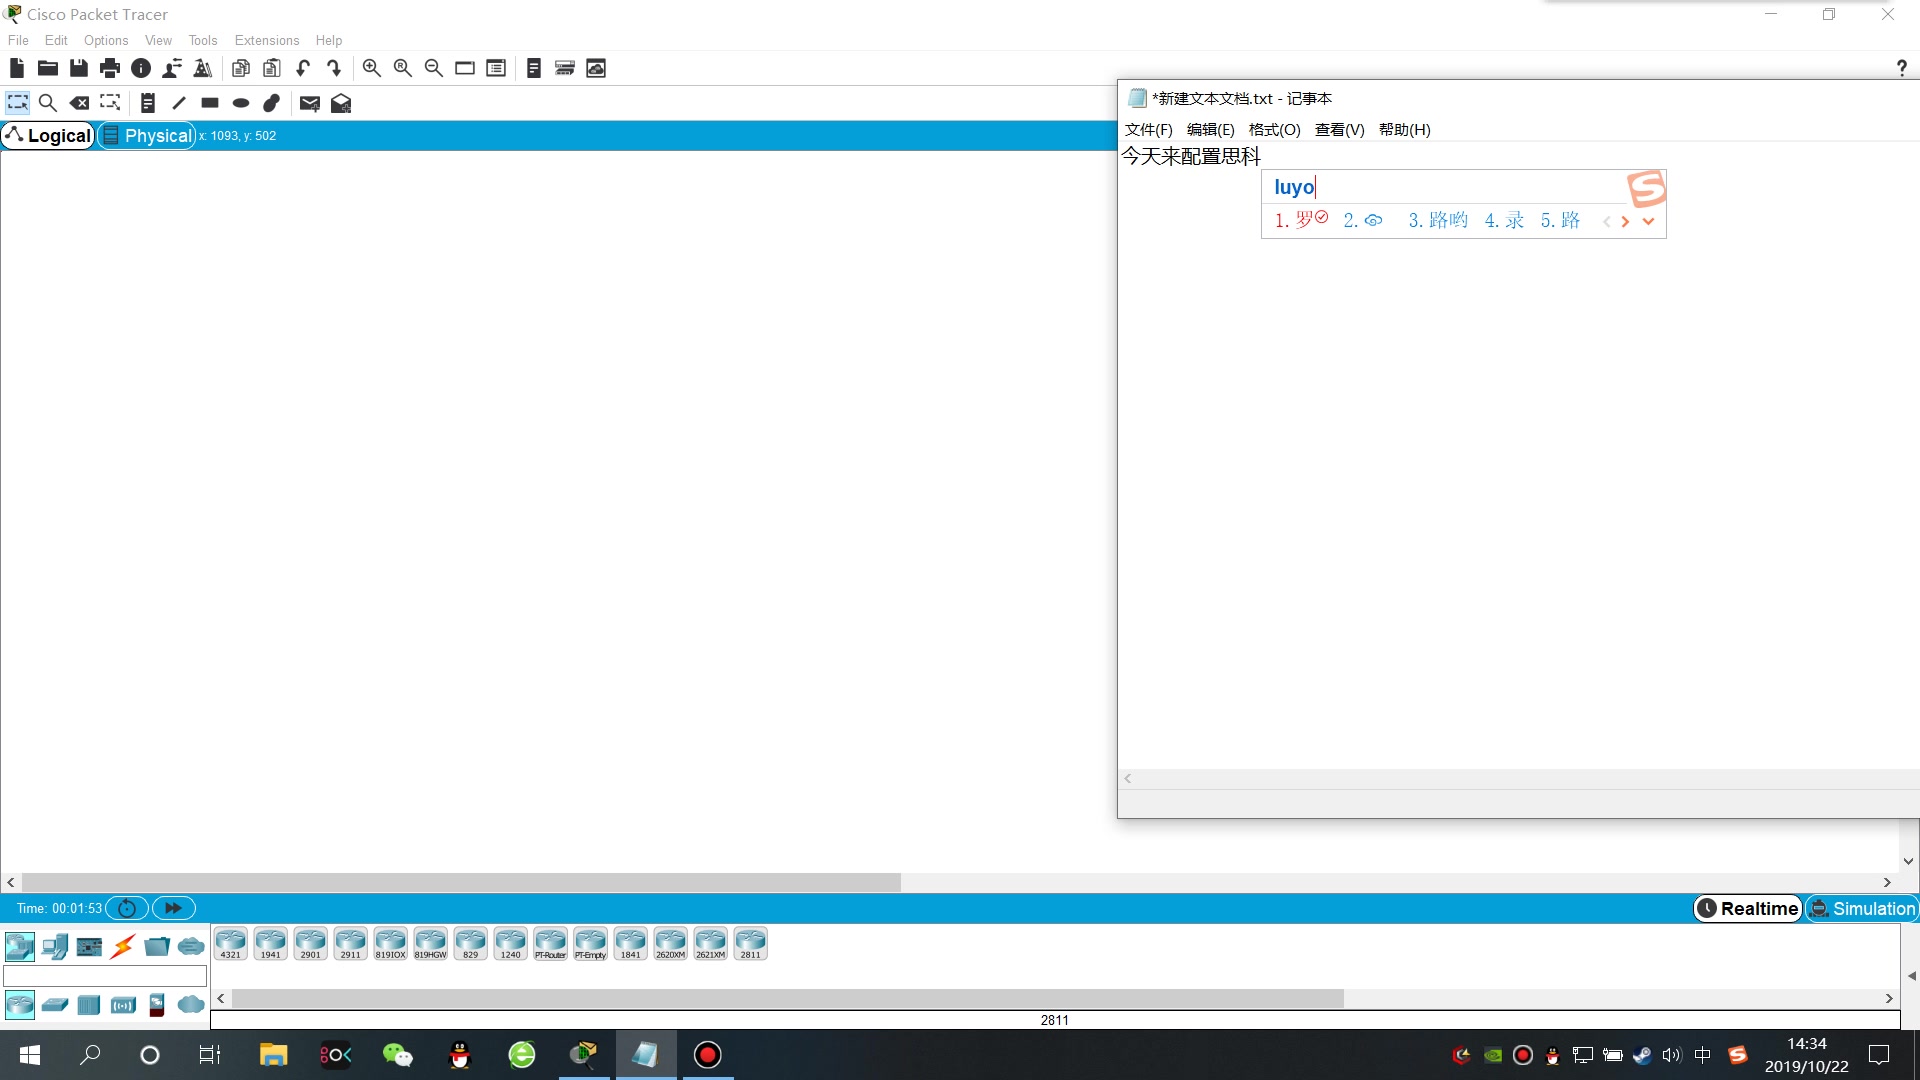Switch to Simulation mode
The height and width of the screenshot is (1080, 1920).
[x=1862, y=908]
